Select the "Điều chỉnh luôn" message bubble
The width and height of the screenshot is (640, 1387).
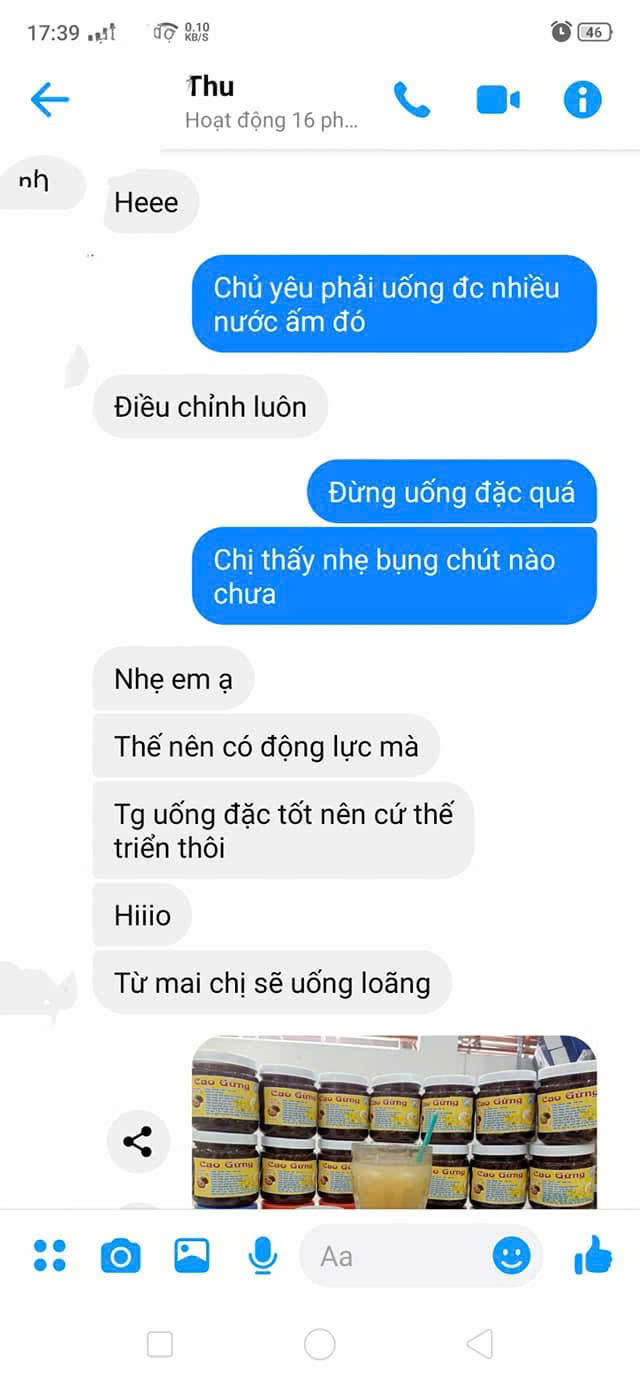(210, 407)
